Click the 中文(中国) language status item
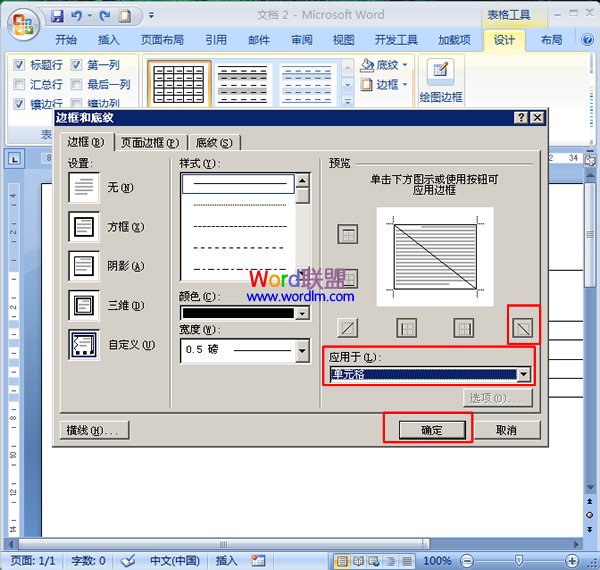 click(x=174, y=561)
